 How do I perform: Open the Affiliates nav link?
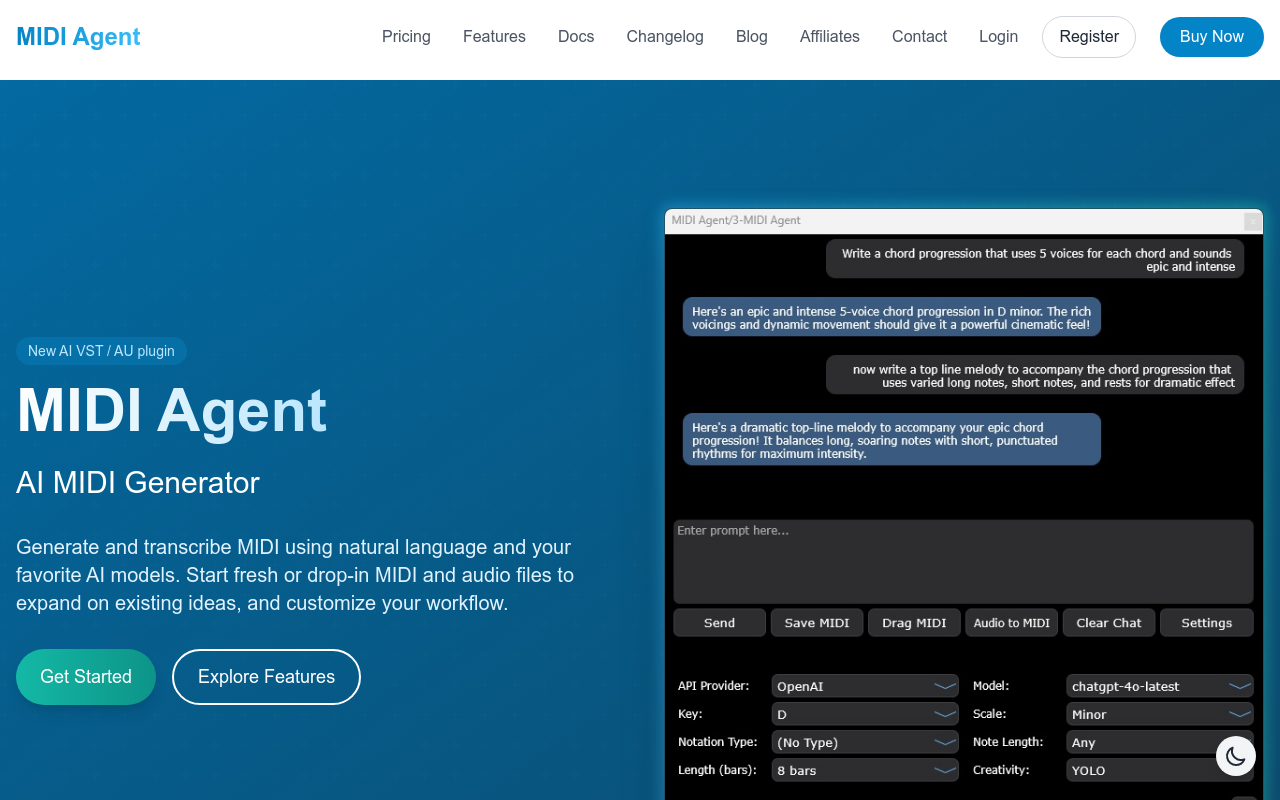click(x=830, y=37)
